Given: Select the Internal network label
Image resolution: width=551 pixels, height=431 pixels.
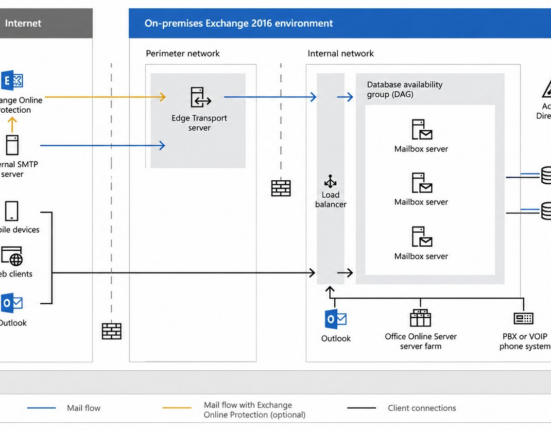Looking at the screenshot, I should click(x=341, y=53).
